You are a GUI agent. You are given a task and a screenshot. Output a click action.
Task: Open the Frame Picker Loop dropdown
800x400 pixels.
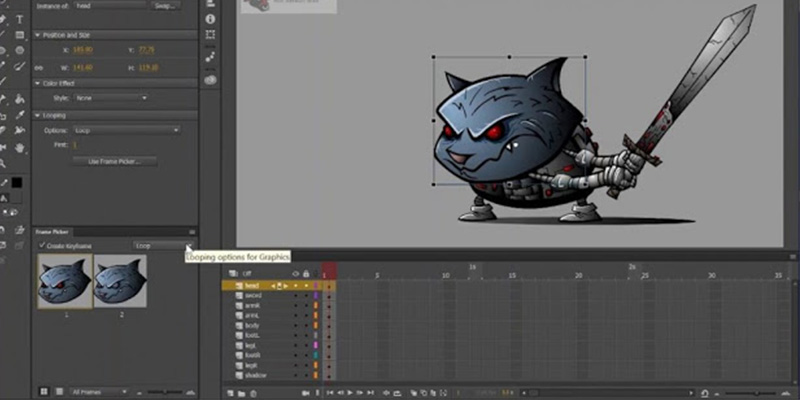pos(164,245)
